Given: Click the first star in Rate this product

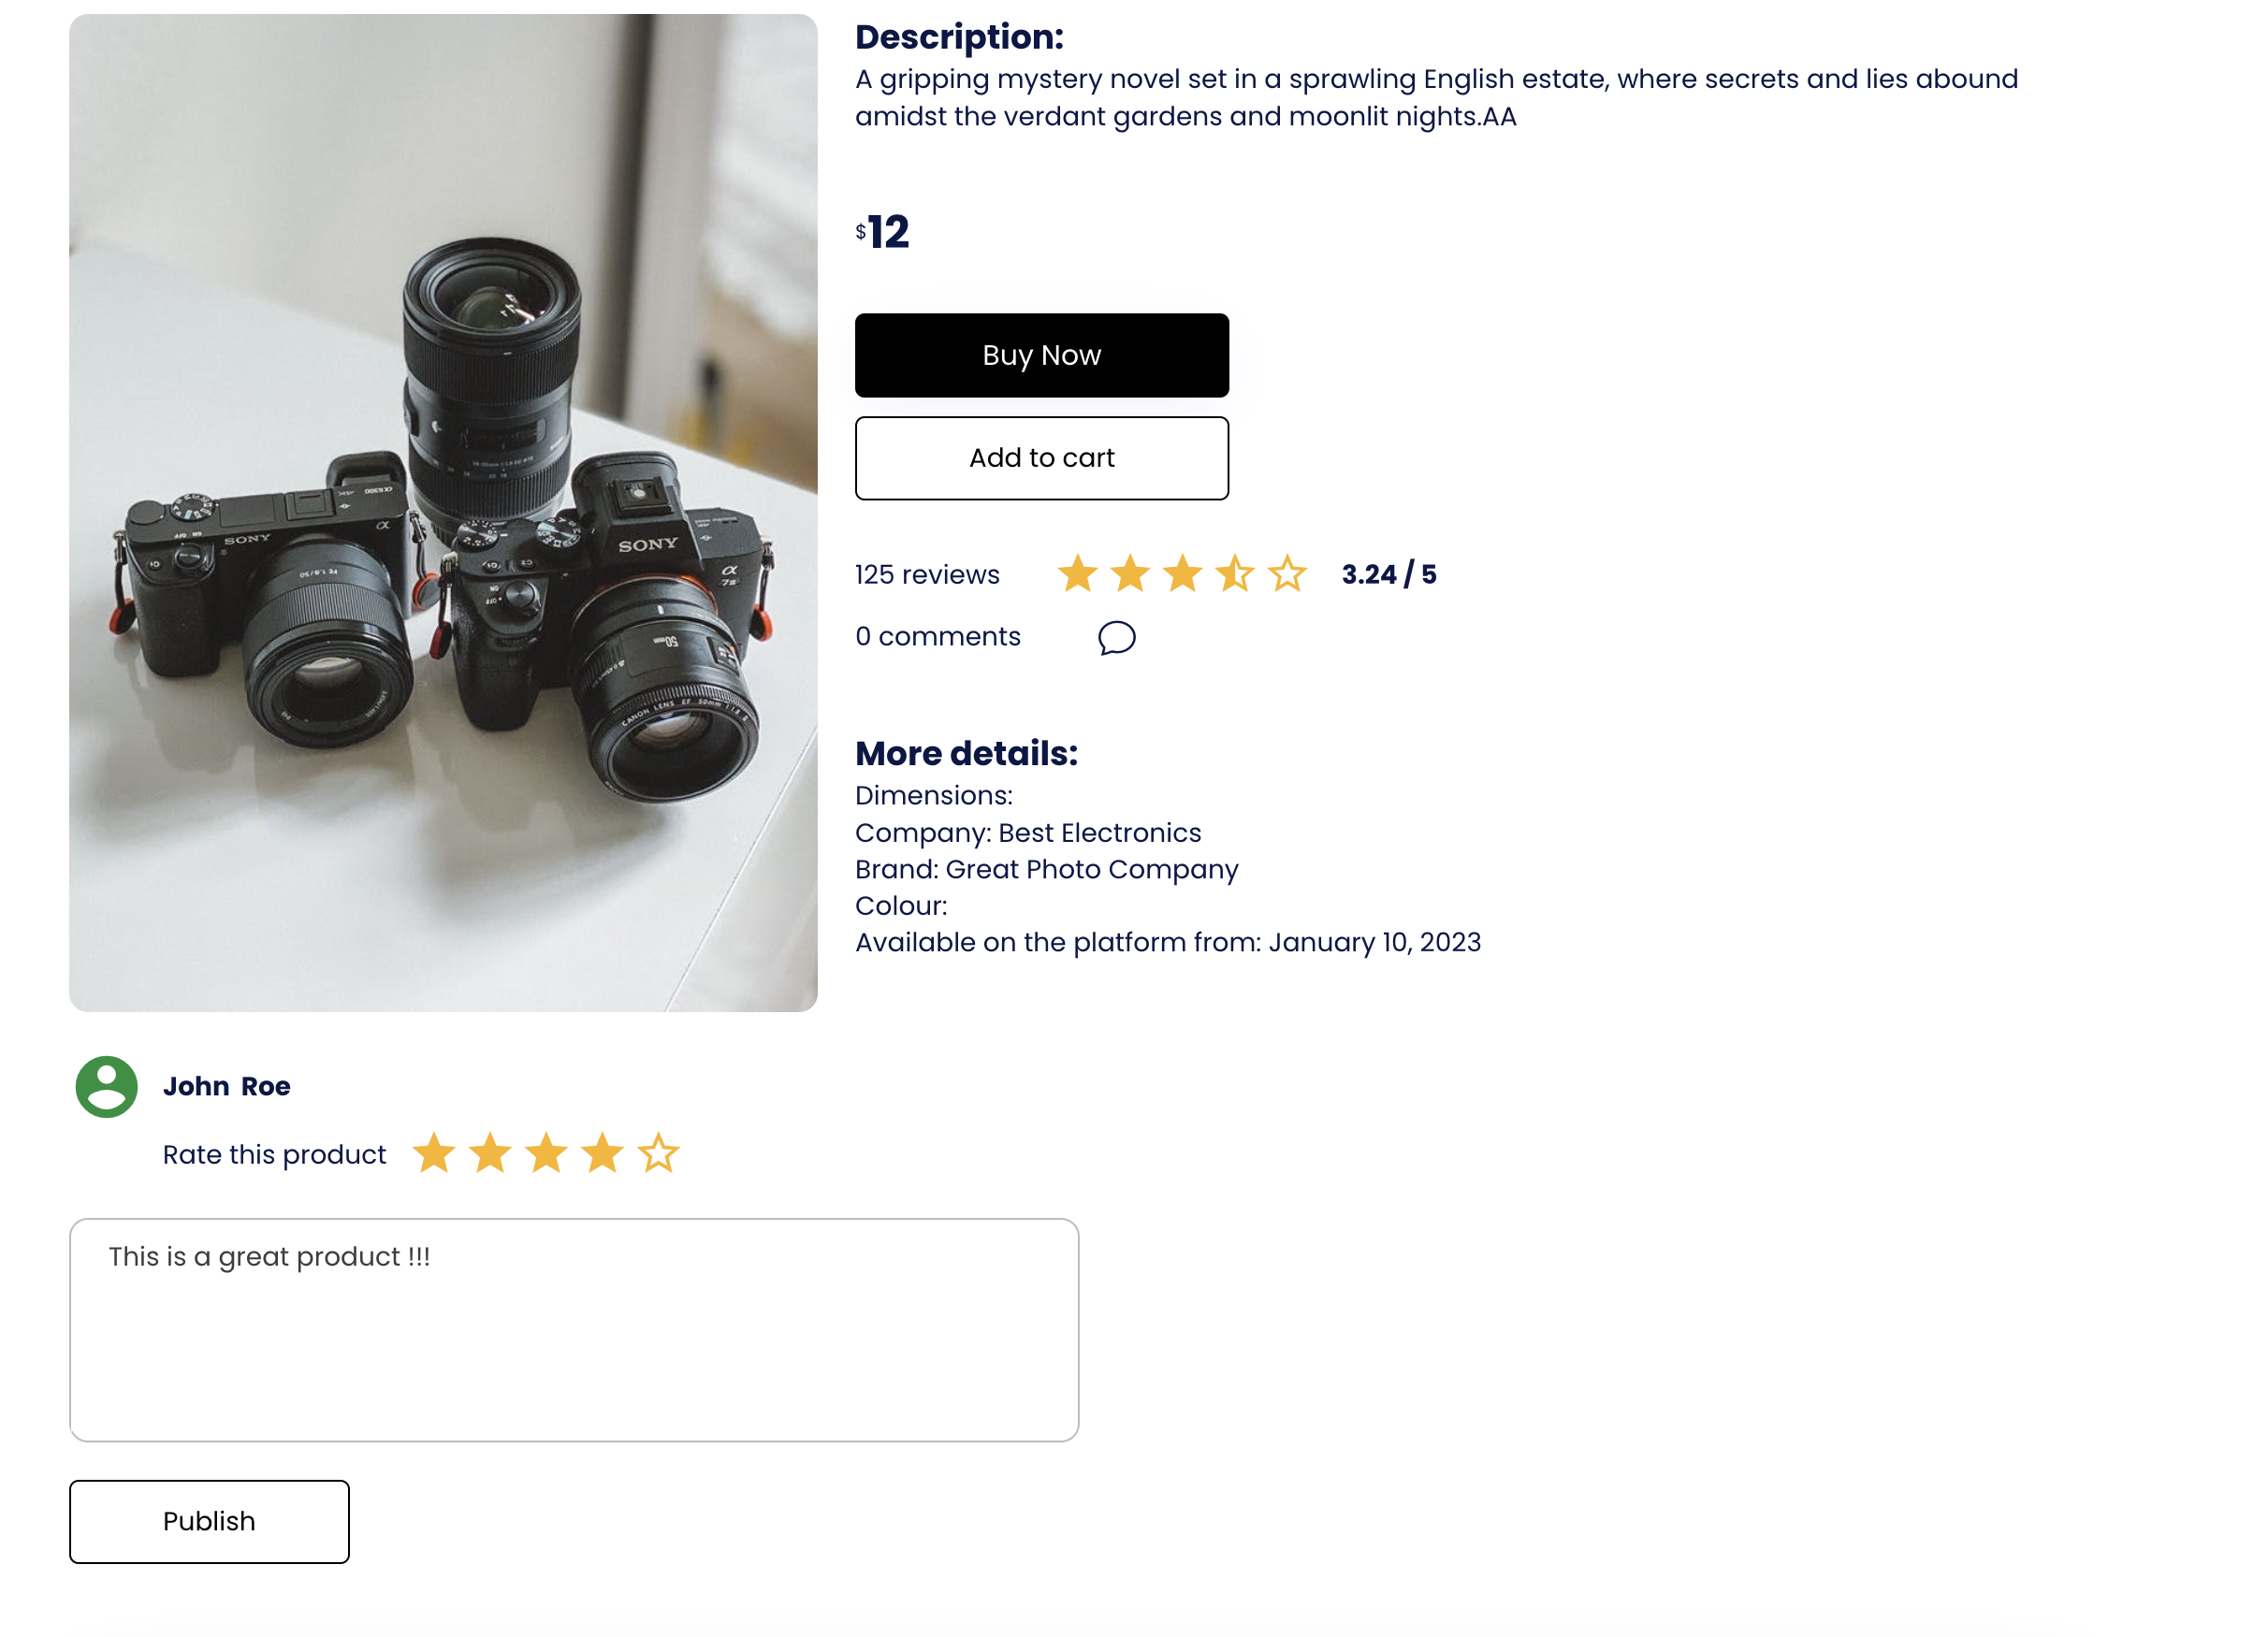Looking at the screenshot, I should click(x=434, y=1153).
